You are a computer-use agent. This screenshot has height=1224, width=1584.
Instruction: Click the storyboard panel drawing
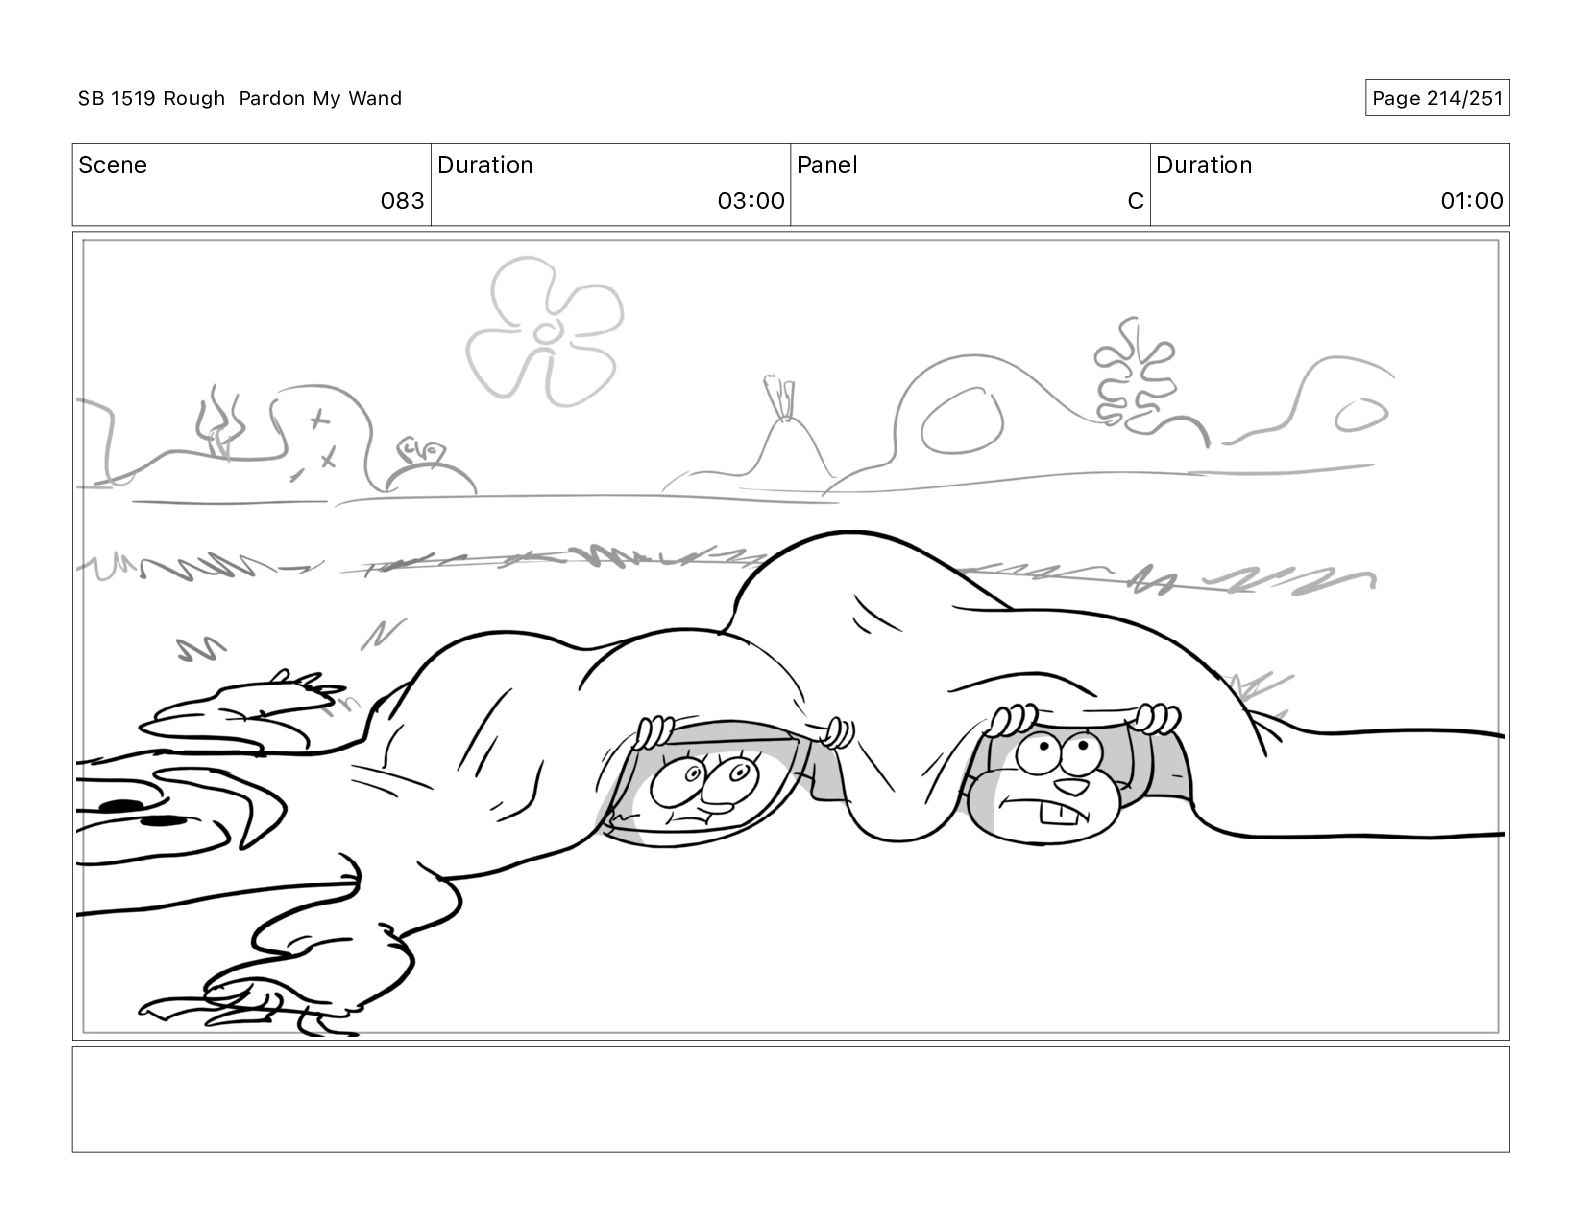790,637
